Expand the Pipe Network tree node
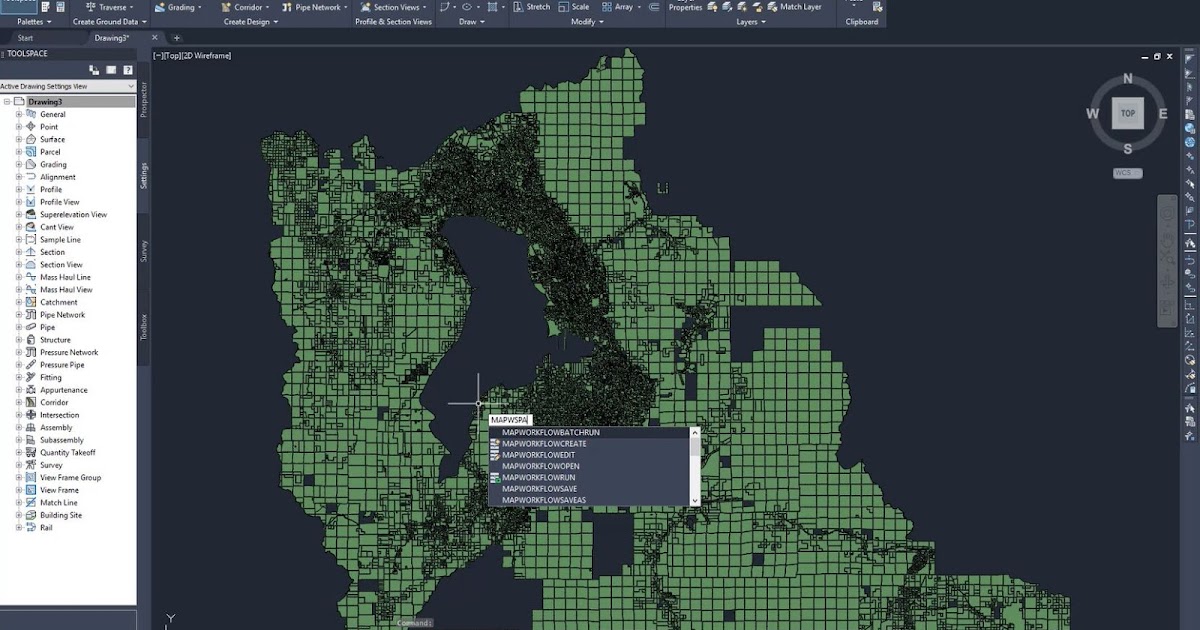This screenshot has width=1200, height=630. tap(18, 314)
